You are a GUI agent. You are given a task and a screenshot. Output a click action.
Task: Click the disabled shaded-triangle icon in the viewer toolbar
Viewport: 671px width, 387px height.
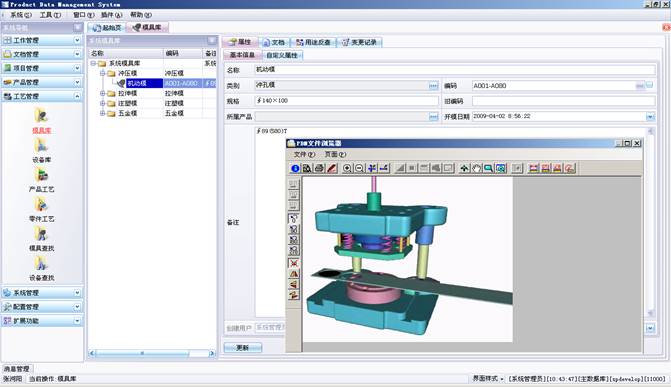coord(400,168)
